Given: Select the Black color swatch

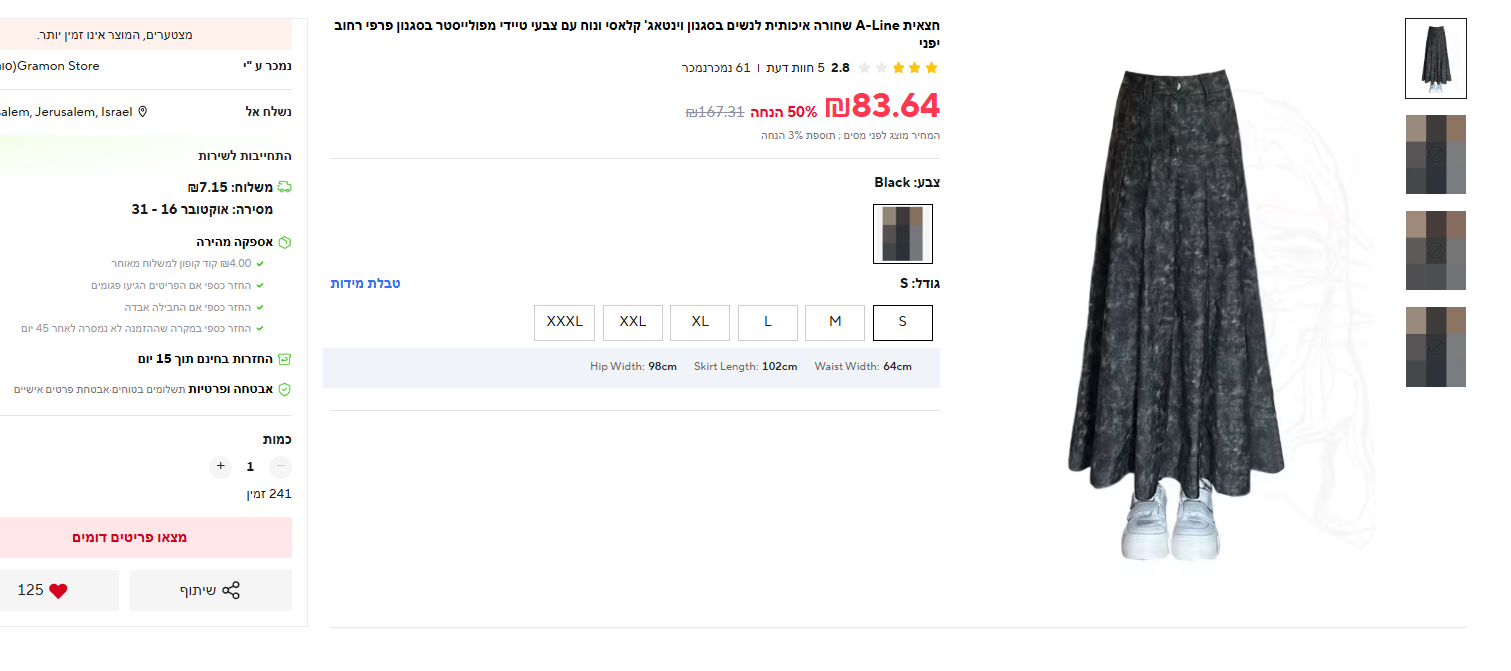Looking at the screenshot, I should [x=902, y=234].
